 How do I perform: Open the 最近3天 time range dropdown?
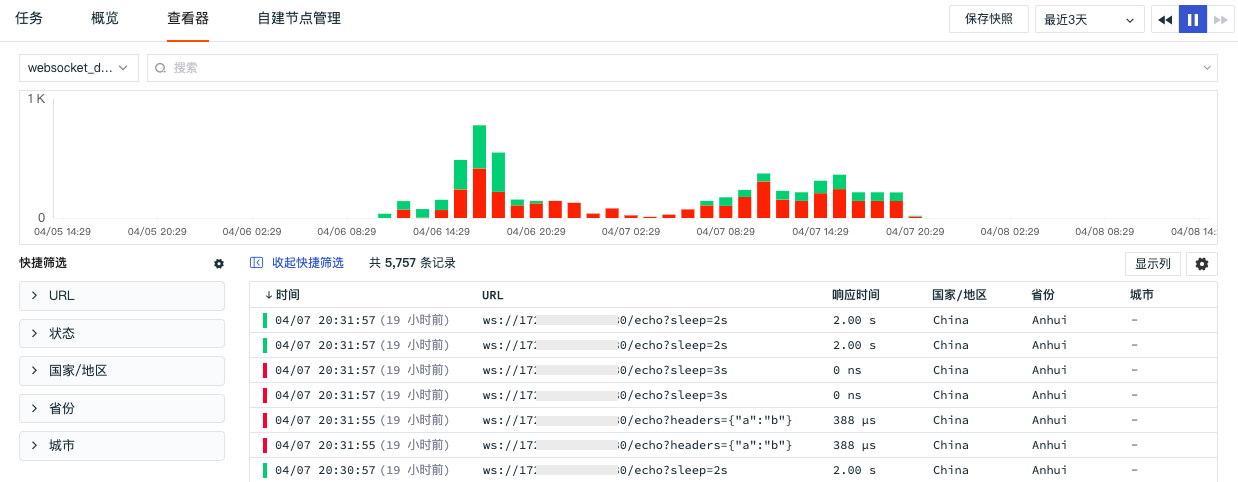(1089, 19)
